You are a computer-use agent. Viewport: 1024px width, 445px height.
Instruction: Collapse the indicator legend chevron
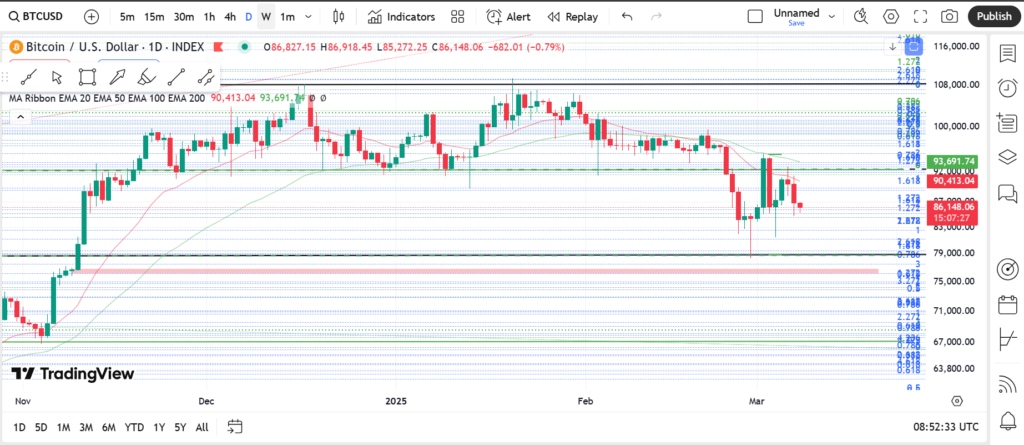(x=20, y=117)
